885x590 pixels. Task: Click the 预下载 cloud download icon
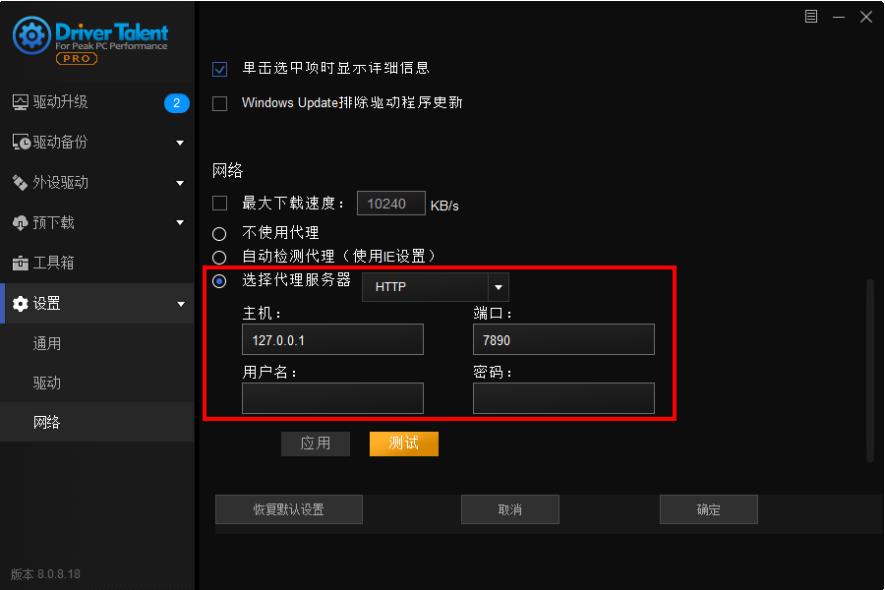(x=20, y=223)
